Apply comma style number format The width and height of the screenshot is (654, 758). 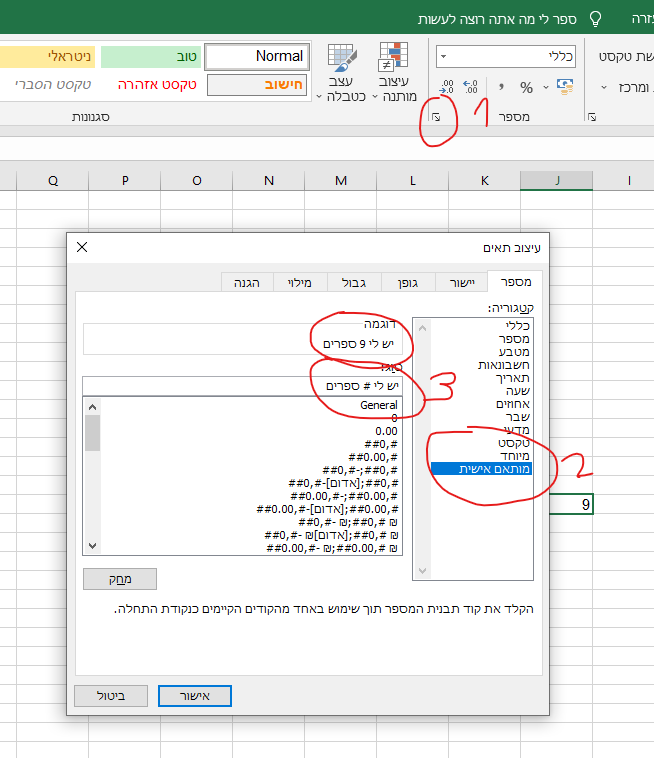point(501,87)
